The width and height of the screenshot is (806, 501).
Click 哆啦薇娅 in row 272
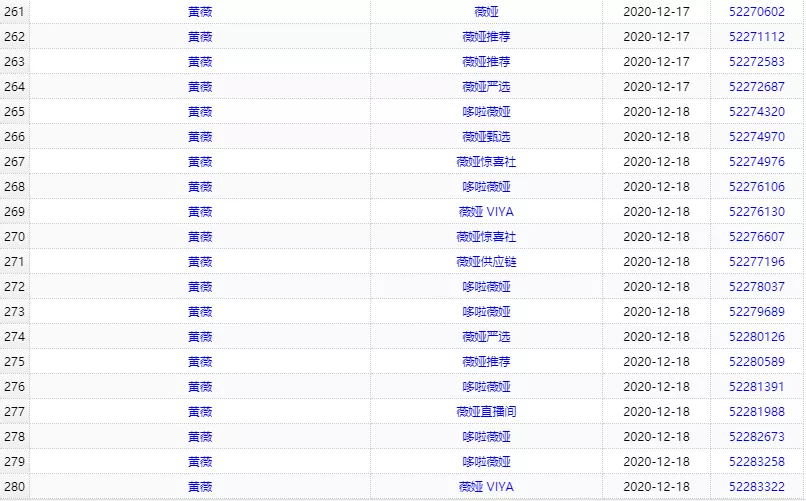(x=486, y=287)
